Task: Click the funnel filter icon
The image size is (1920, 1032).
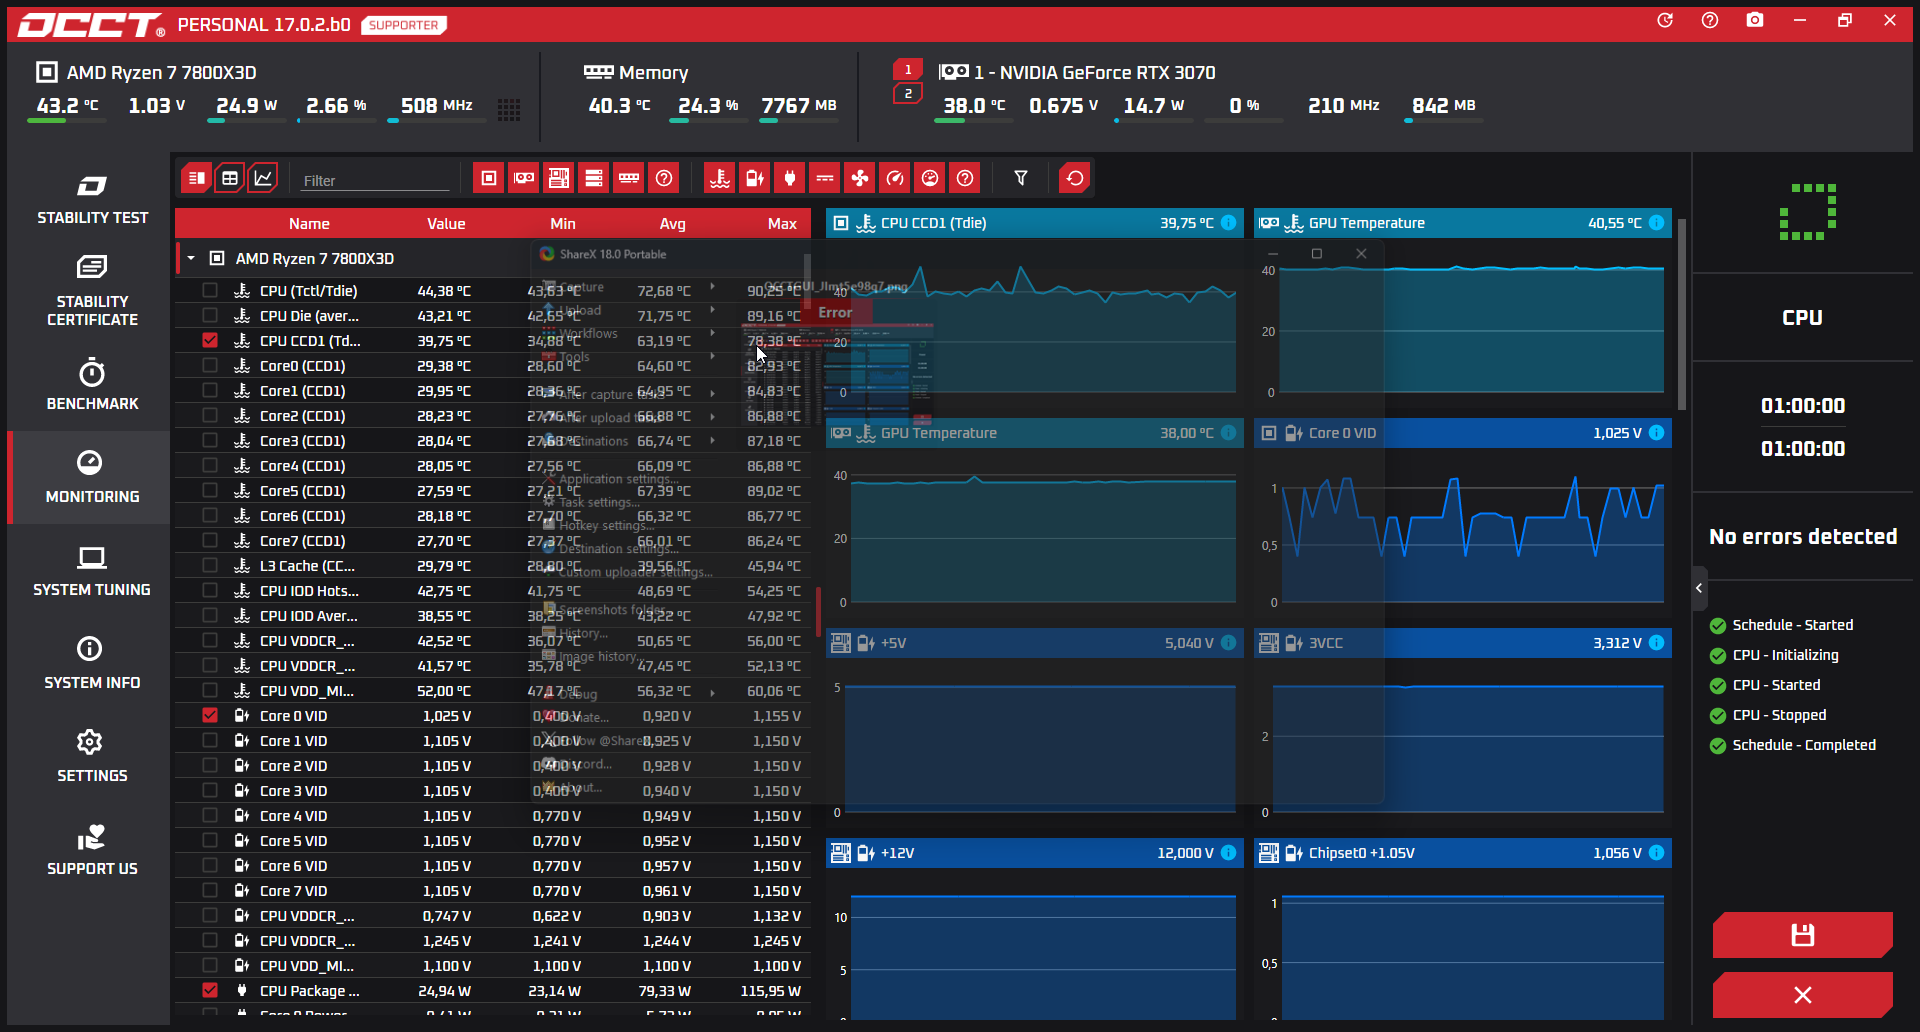Action: 1021,178
